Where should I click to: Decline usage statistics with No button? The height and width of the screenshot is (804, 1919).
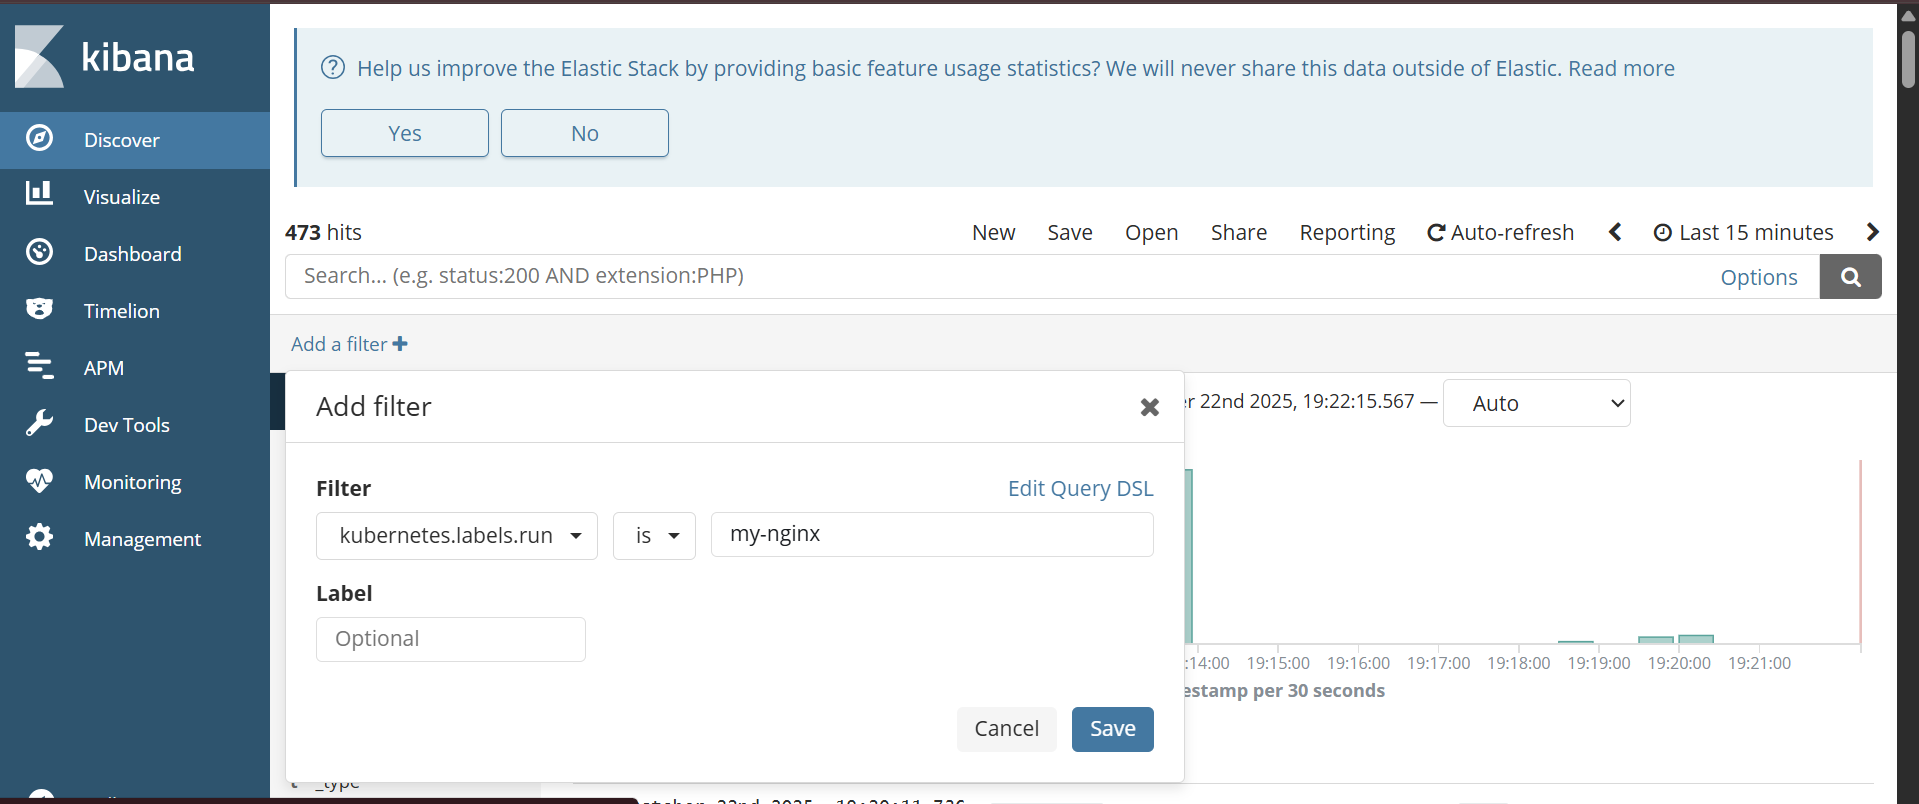tap(584, 133)
